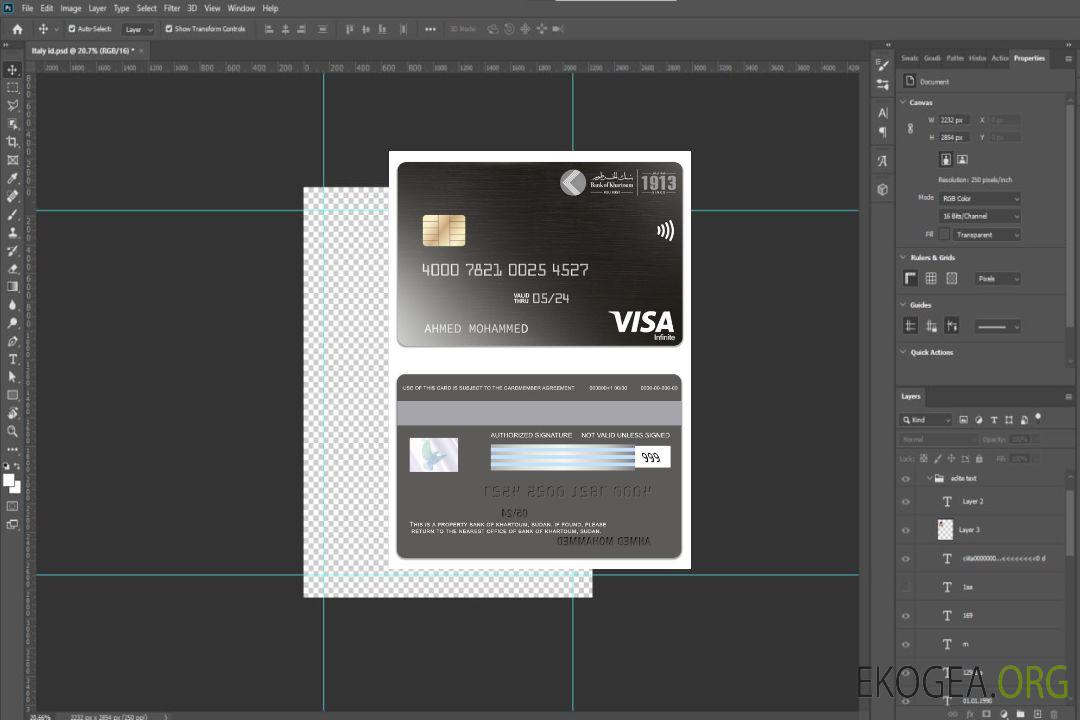The height and width of the screenshot is (720, 1080).
Task: Filter layers by type layers icon
Action: [x=994, y=420]
